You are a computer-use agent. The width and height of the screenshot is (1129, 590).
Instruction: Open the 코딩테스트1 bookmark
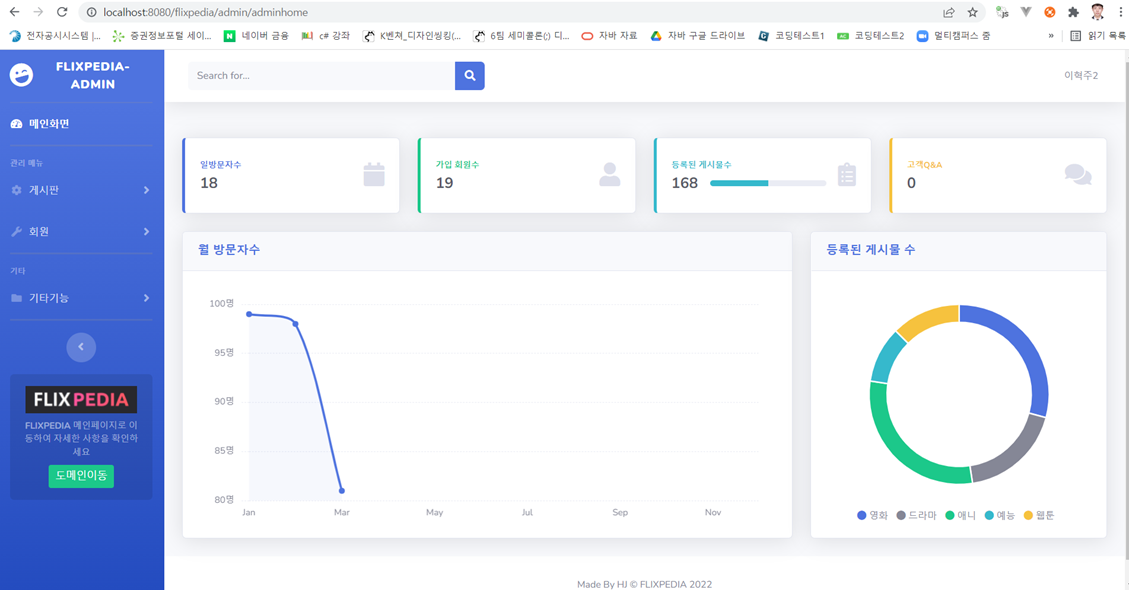point(791,35)
